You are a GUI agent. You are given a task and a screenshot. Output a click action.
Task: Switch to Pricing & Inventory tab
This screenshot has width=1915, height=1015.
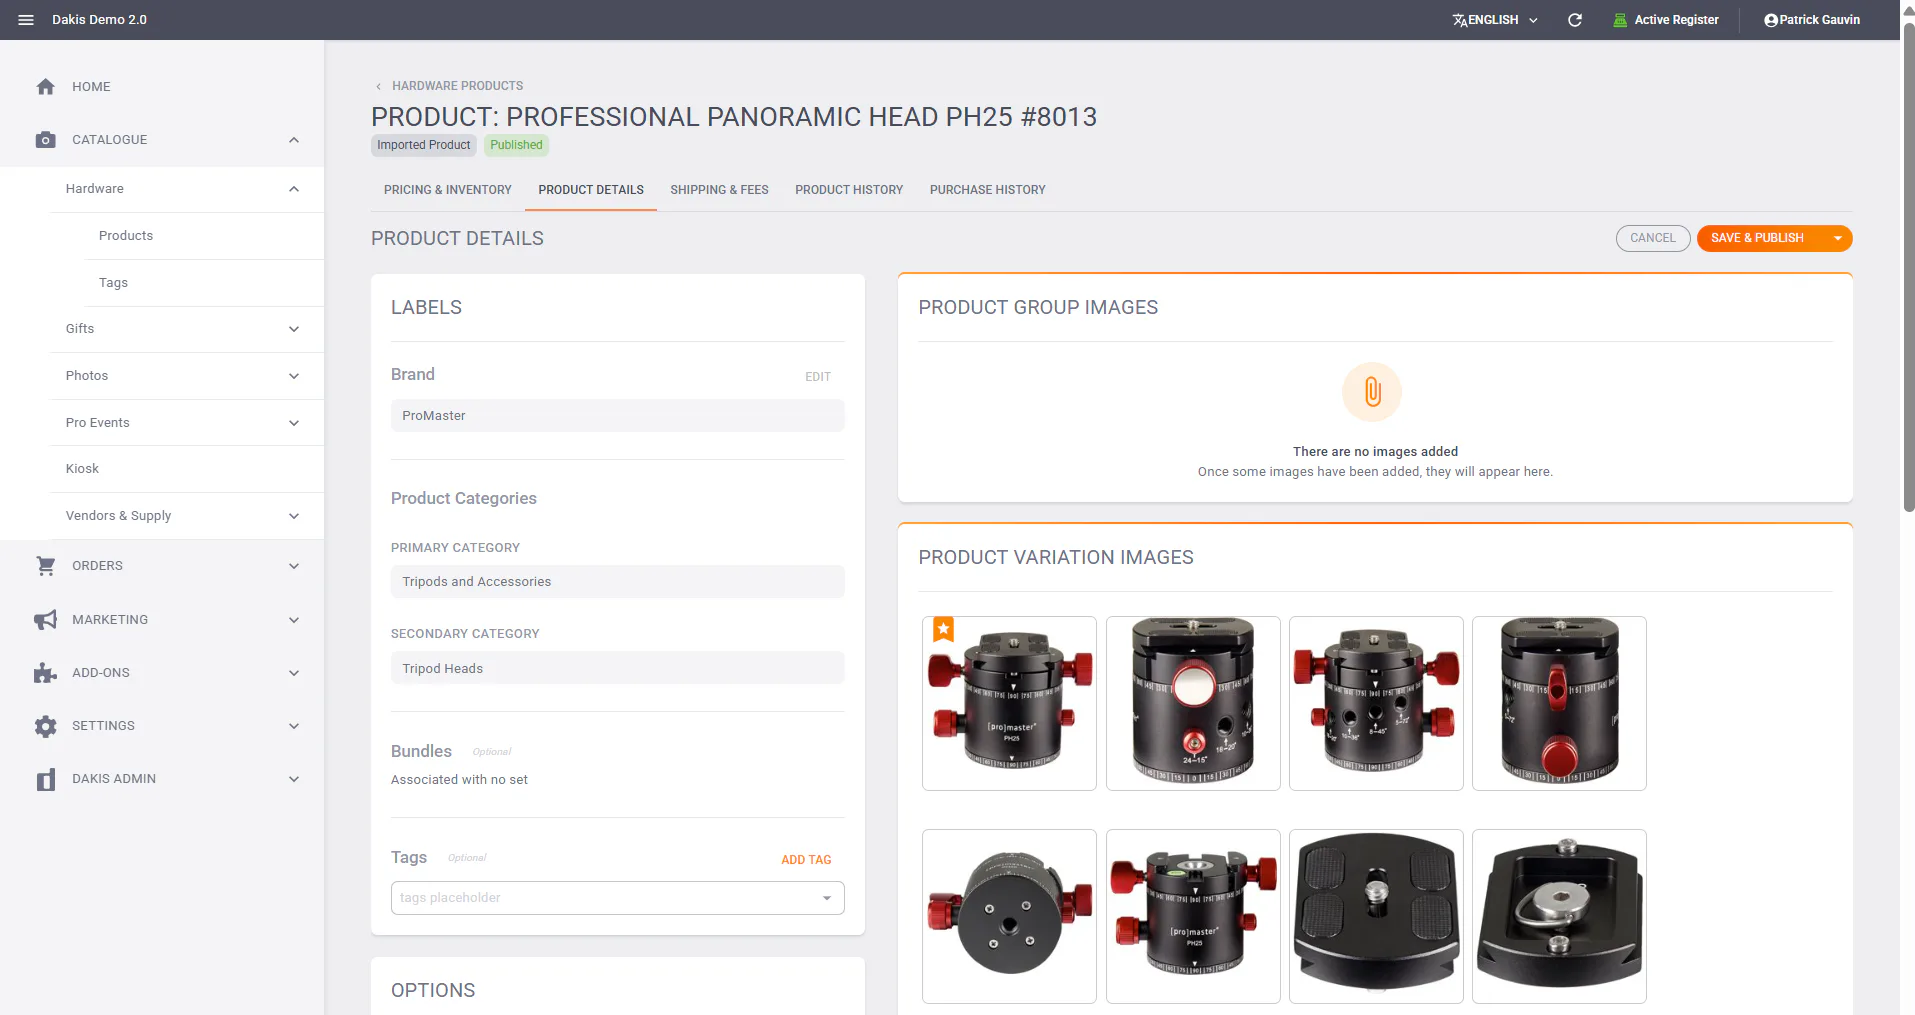tap(447, 190)
